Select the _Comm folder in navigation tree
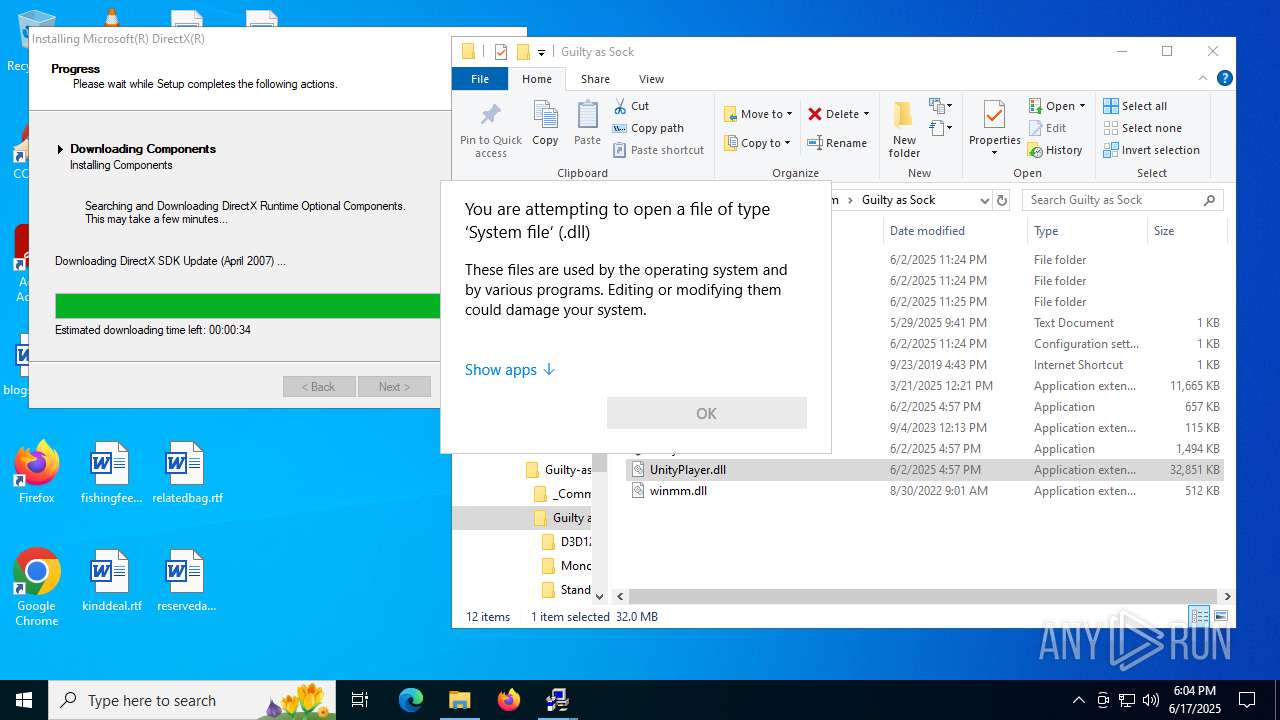This screenshot has width=1280, height=720. point(562,494)
